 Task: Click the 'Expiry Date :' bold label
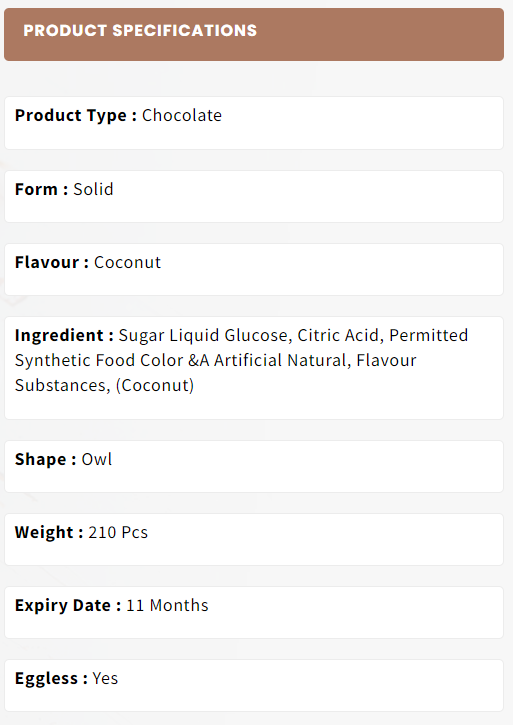pyautogui.click(x=68, y=606)
